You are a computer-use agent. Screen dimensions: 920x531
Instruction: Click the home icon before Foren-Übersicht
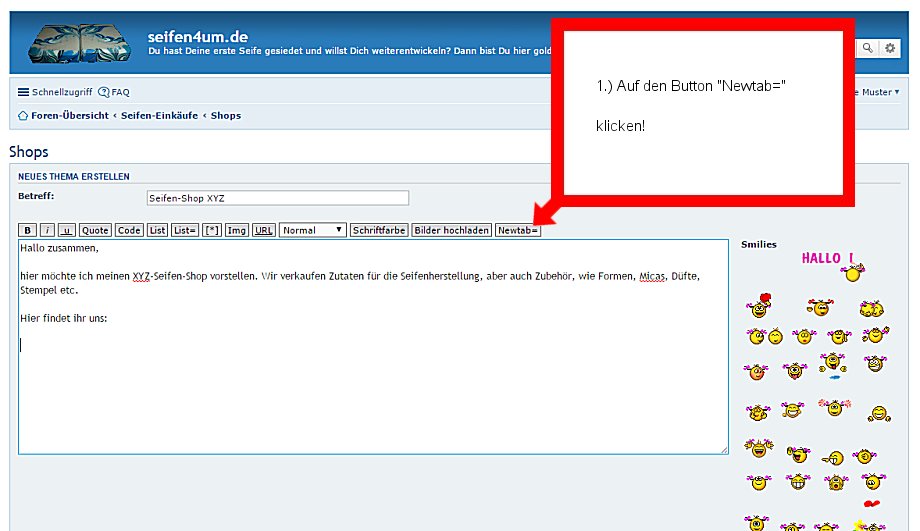23,116
